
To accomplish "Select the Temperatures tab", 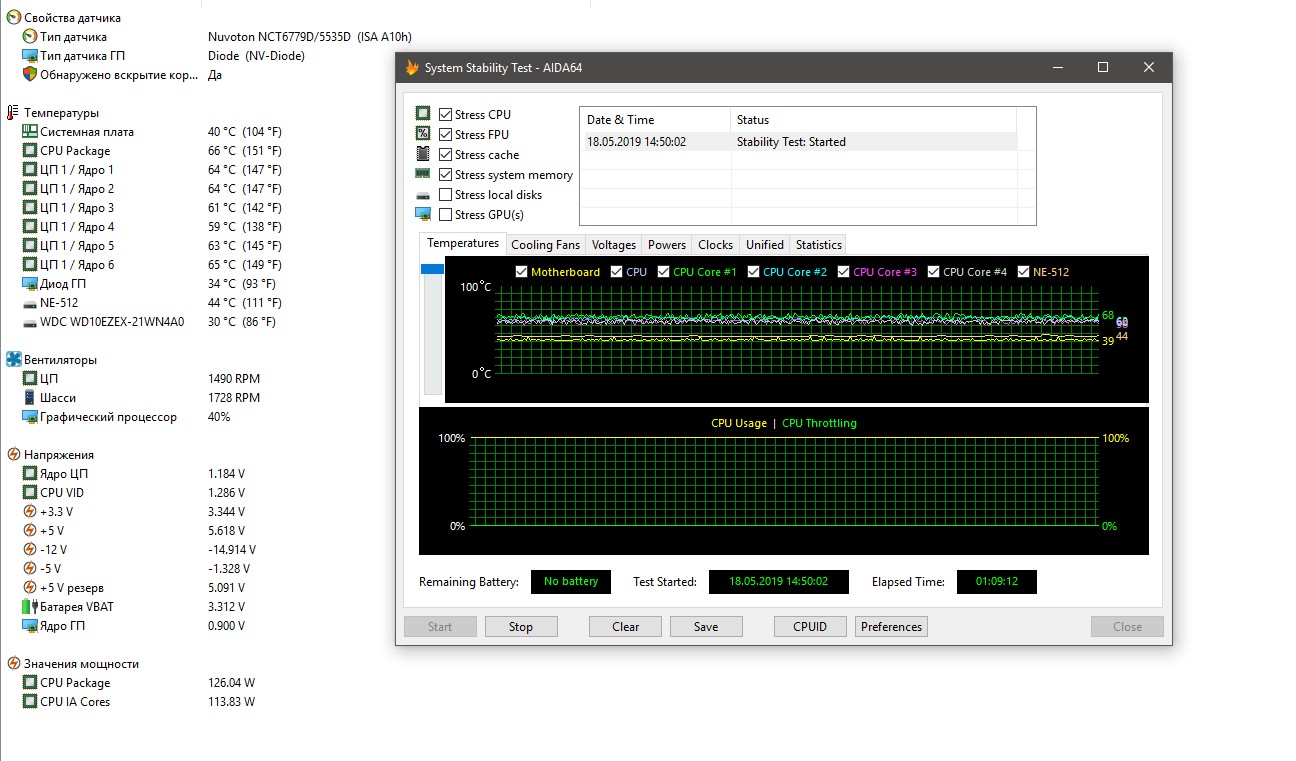I will 463,243.
